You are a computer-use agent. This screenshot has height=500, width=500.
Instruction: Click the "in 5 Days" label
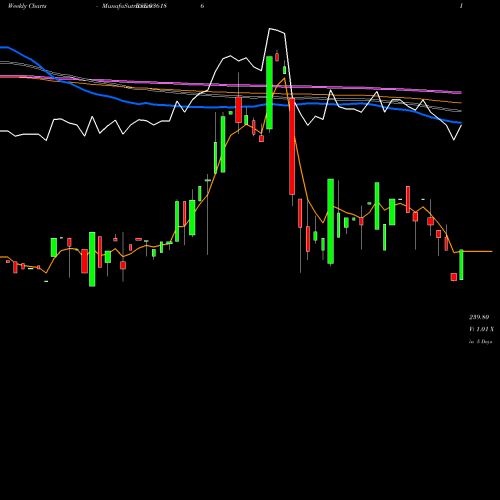(x=480, y=342)
